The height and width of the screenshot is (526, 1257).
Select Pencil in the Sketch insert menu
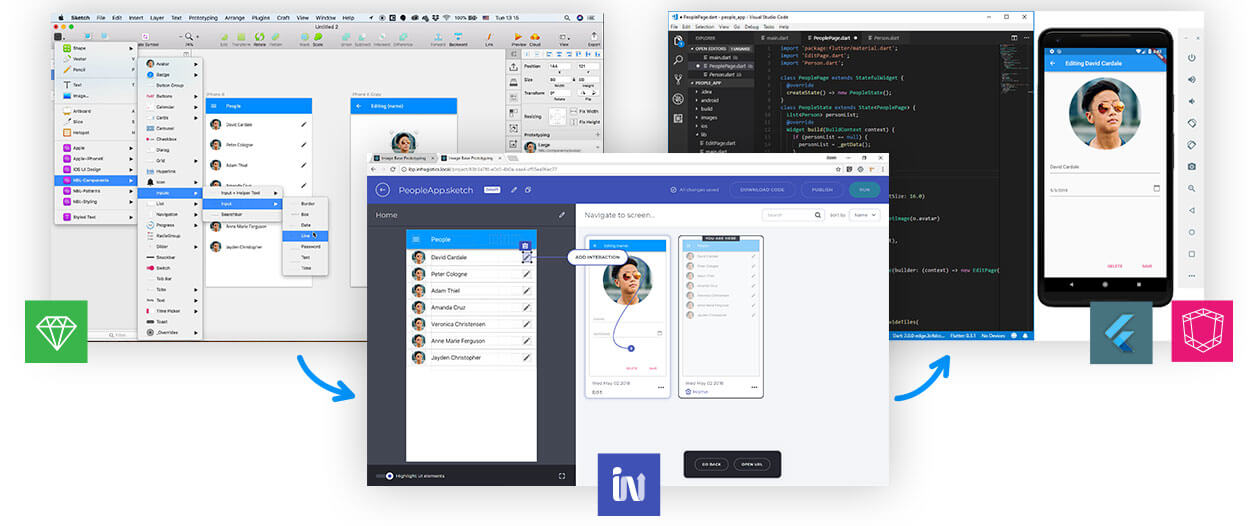point(96,69)
